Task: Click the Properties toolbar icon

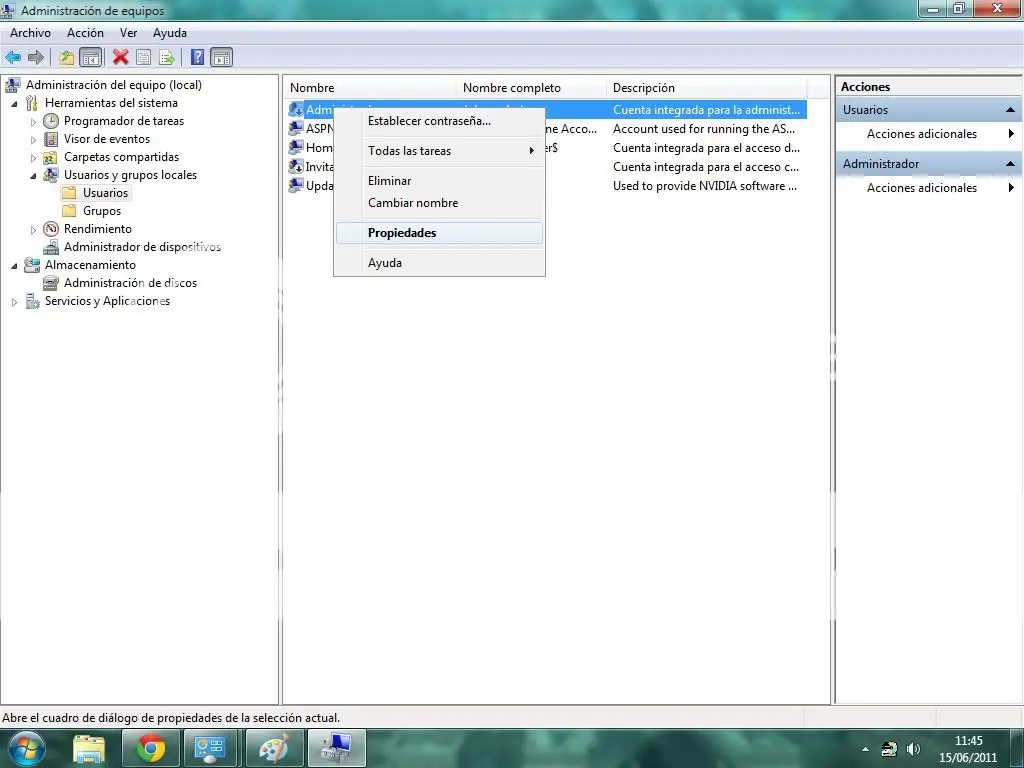Action: coord(144,58)
